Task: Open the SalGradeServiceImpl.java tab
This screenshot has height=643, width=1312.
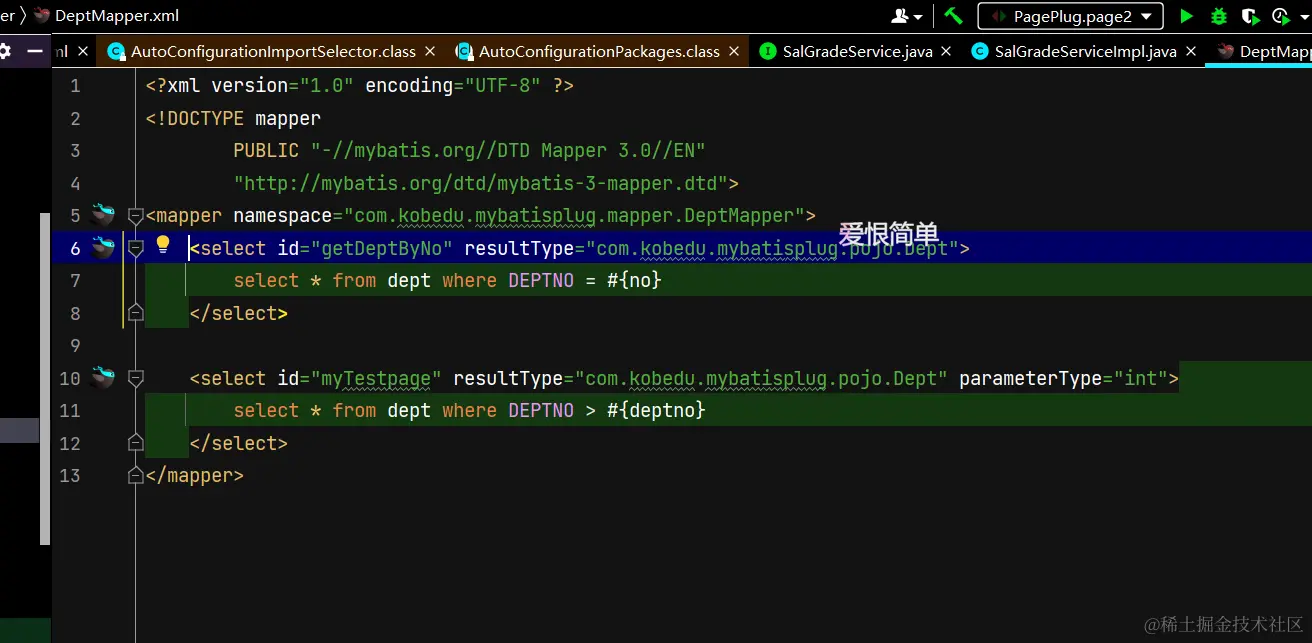Action: tap(1085, 51)
